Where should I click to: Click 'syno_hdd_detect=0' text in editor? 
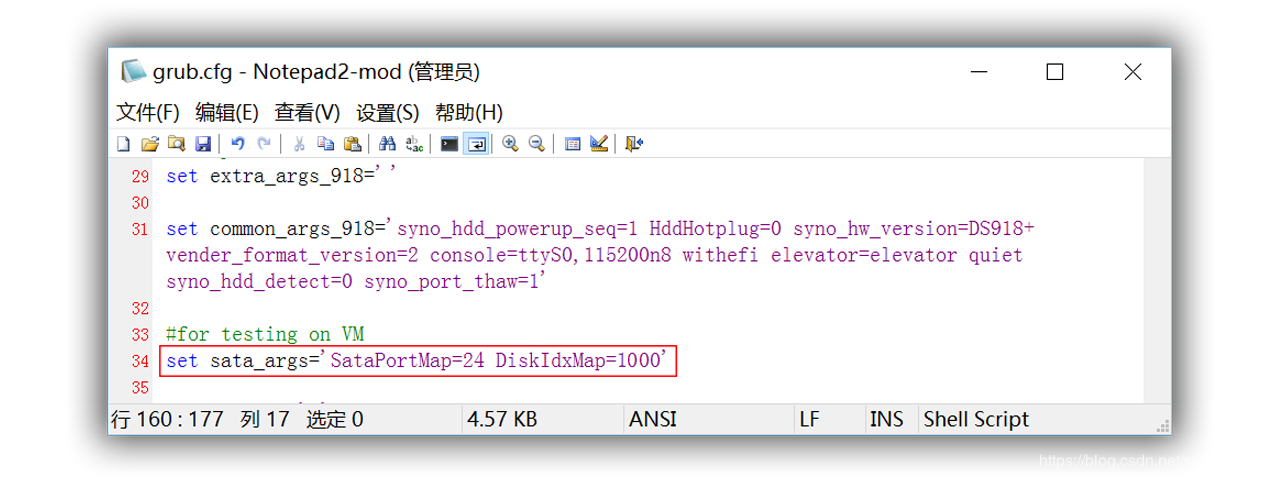click(x=260, y=282)
